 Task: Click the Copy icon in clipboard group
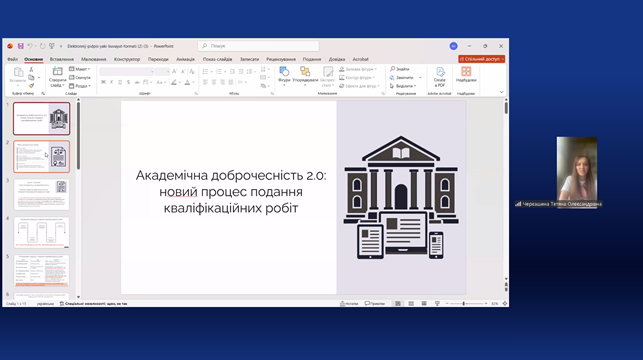[31, 77]
